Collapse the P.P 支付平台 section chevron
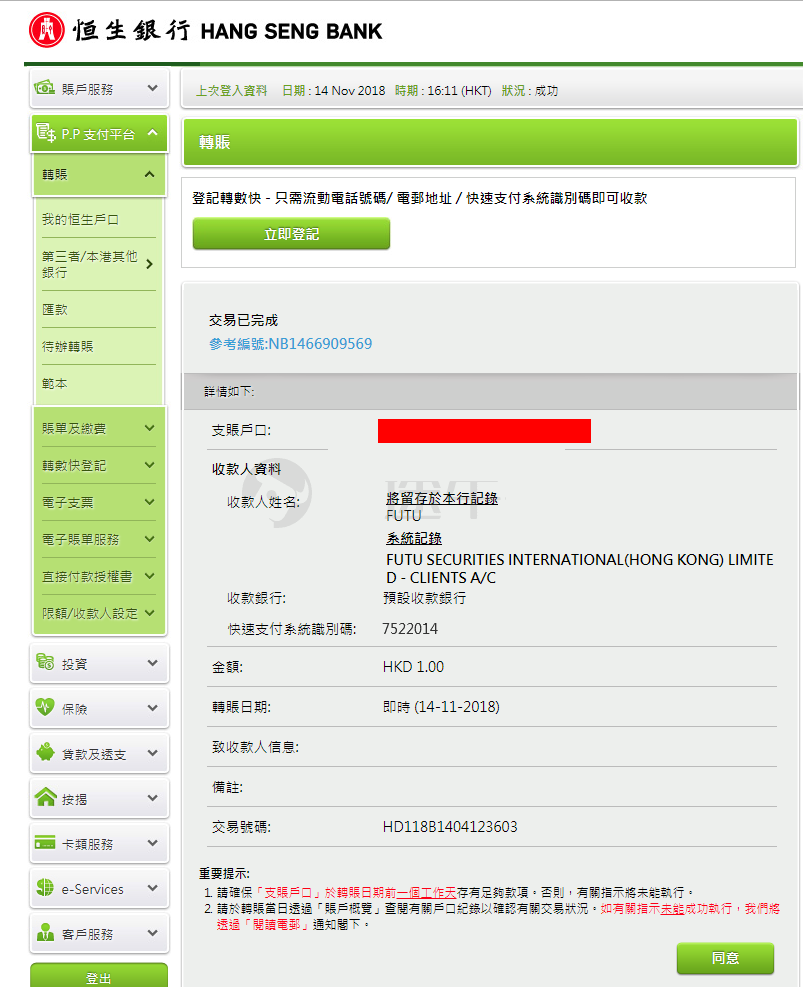 coord(152,133)
